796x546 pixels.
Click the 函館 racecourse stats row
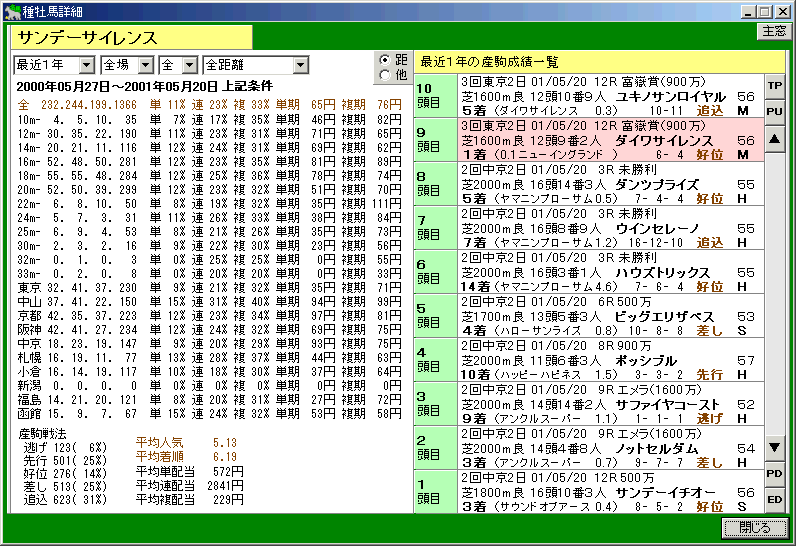tap(209, 414)
